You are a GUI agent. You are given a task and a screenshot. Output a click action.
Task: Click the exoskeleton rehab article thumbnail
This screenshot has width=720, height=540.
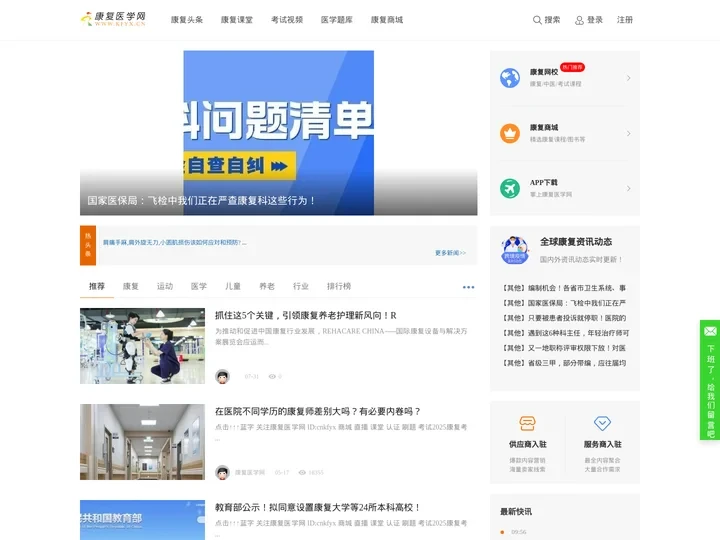[142, 346]
